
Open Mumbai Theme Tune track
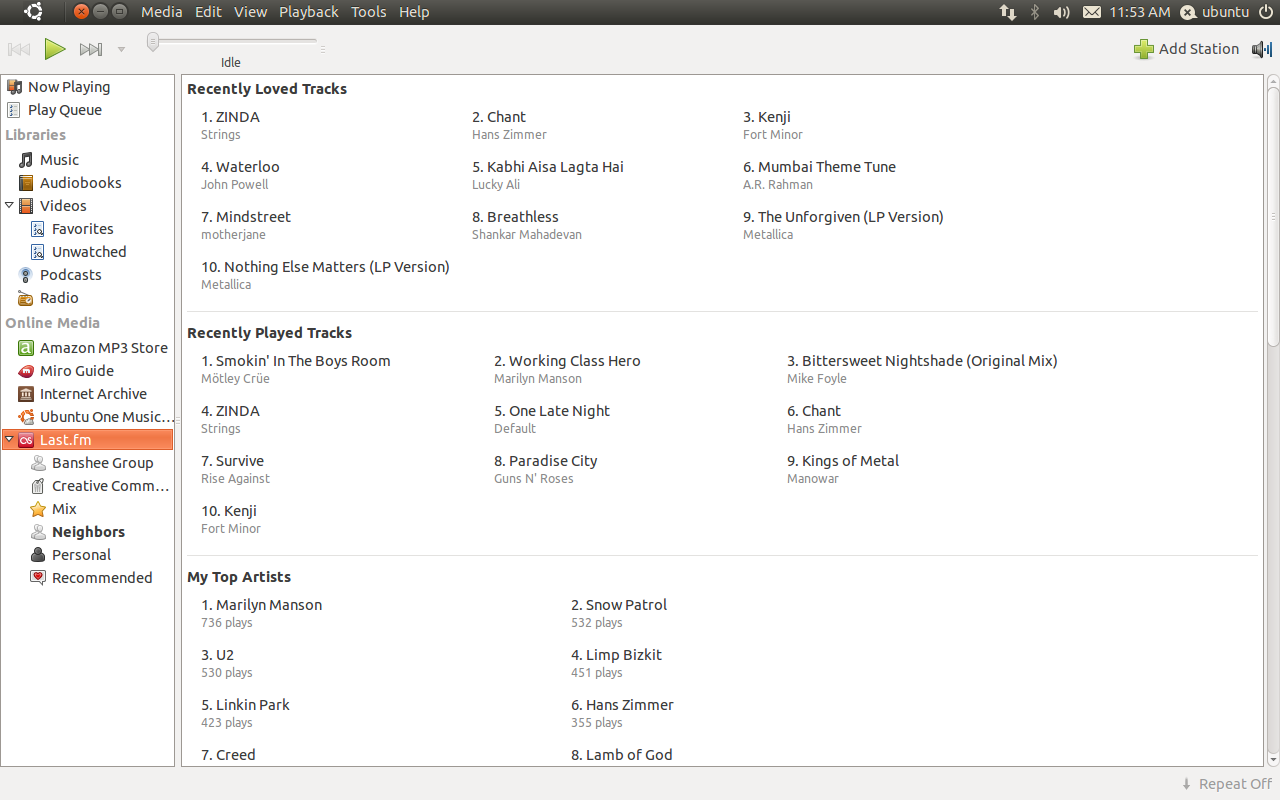(819, 167)
